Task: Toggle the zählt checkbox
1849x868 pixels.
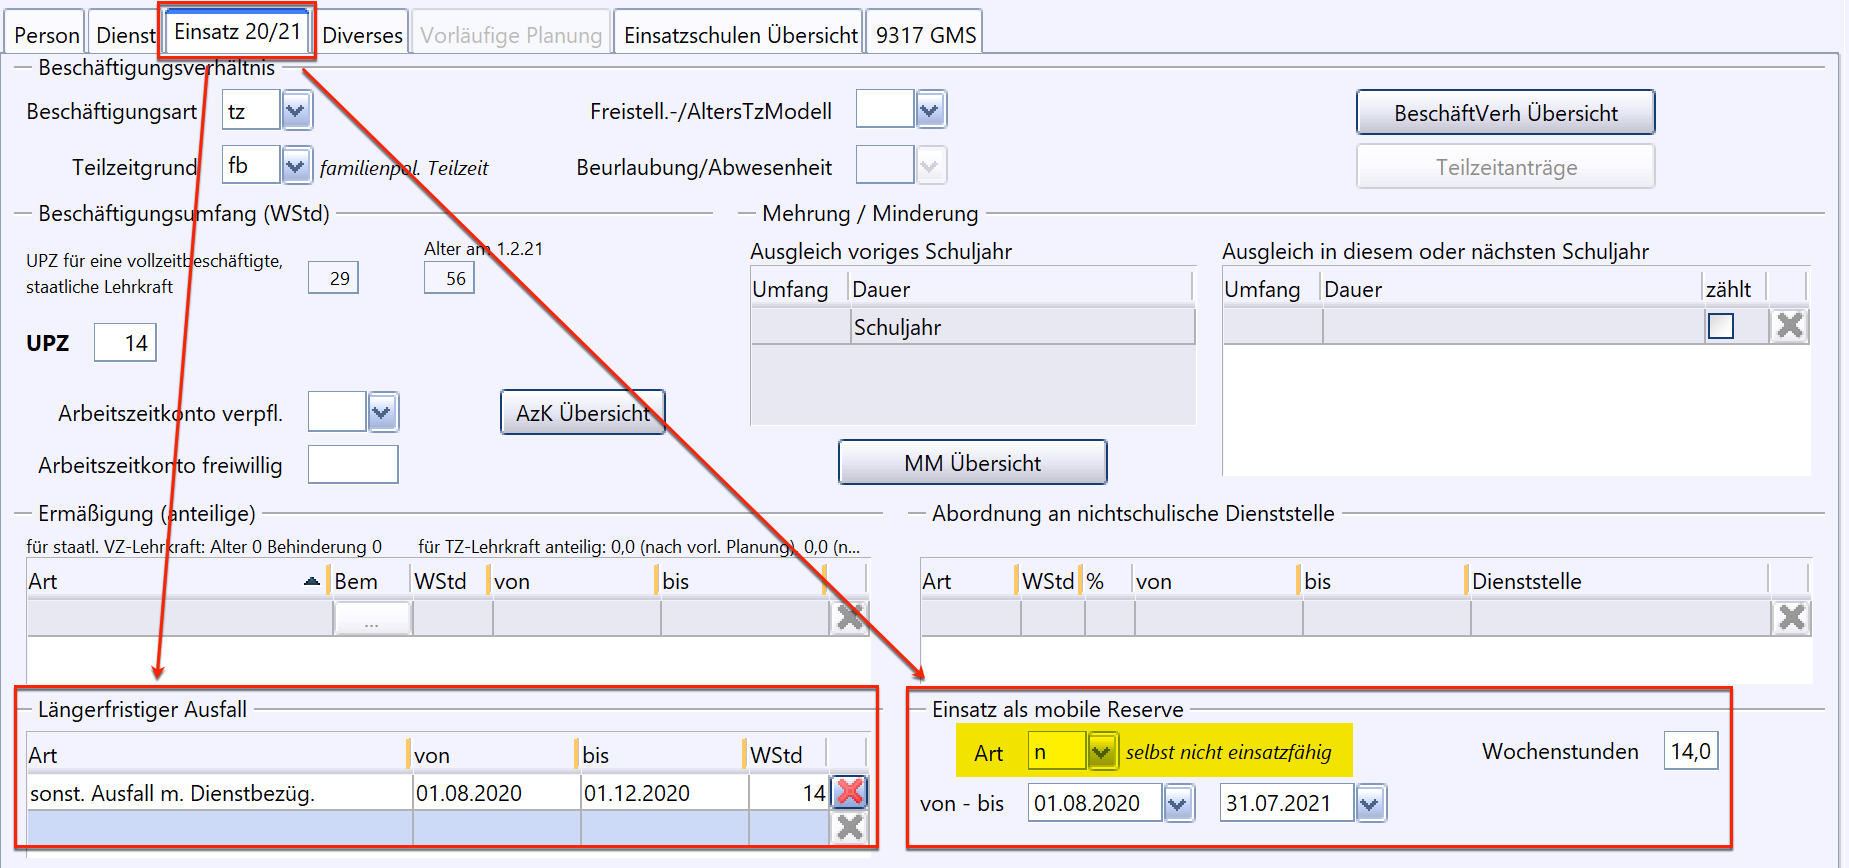Action: click(1720, 326)
